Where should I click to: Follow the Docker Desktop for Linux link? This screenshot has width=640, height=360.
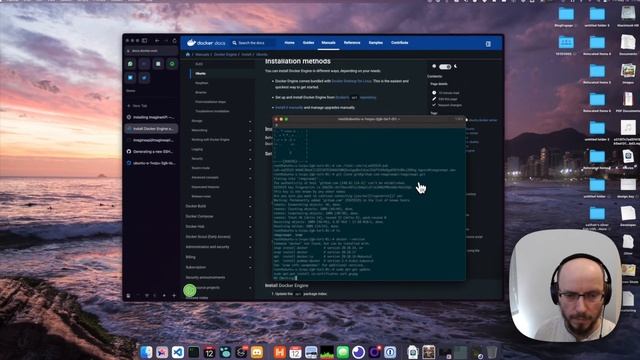coord(351,81)
